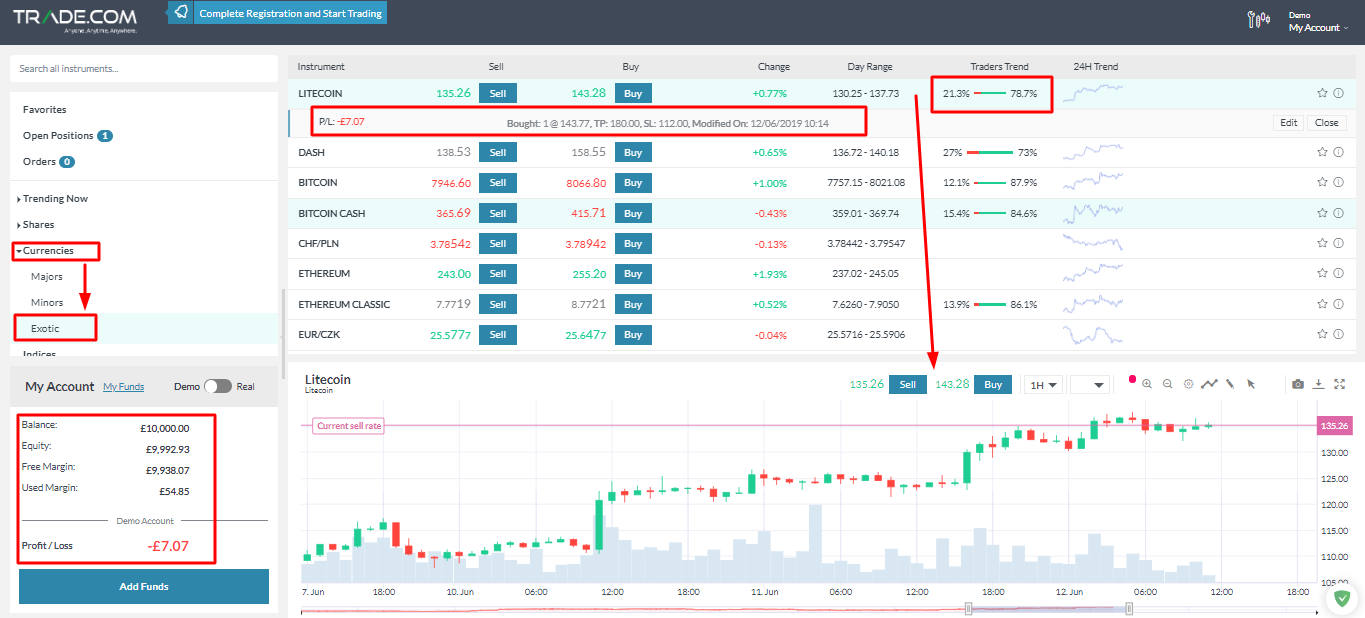Click the chart zoom in magnifier
Image resolution: width=1365 pixels, height=618 pixels.
tap(1147, 383)
